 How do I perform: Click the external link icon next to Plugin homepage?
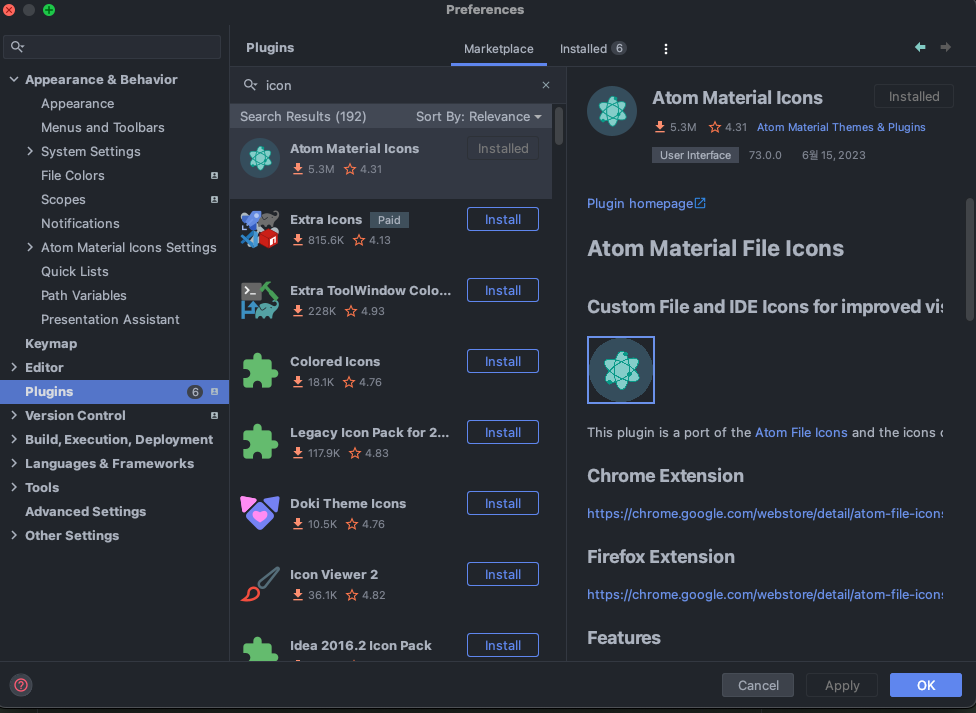click(x=700, y=203)
